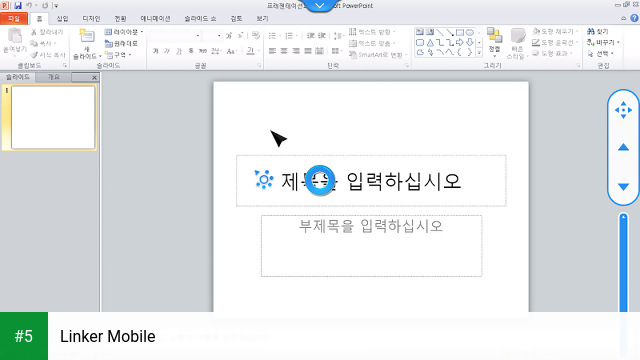
Task: Expand the shapes gallery more arrow
Action: 479,53
